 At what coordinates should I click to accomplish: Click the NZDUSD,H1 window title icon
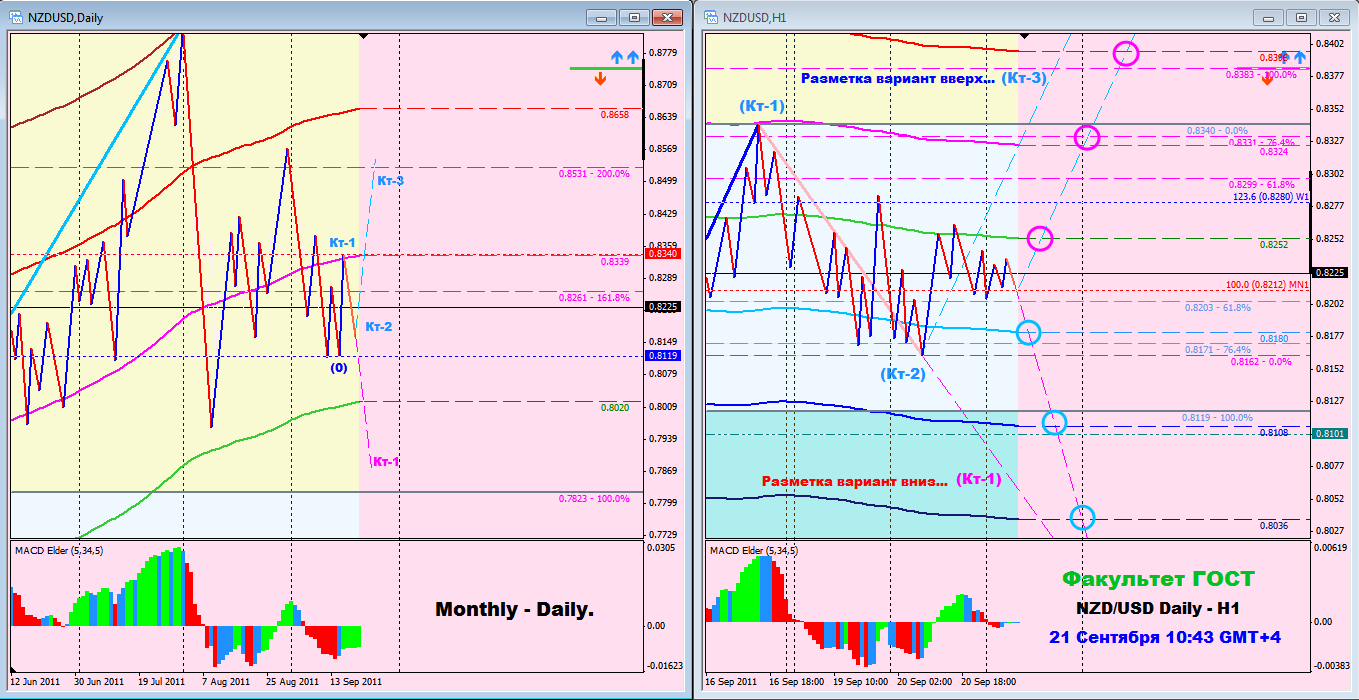pyautogui.click(x=711, y=17)
